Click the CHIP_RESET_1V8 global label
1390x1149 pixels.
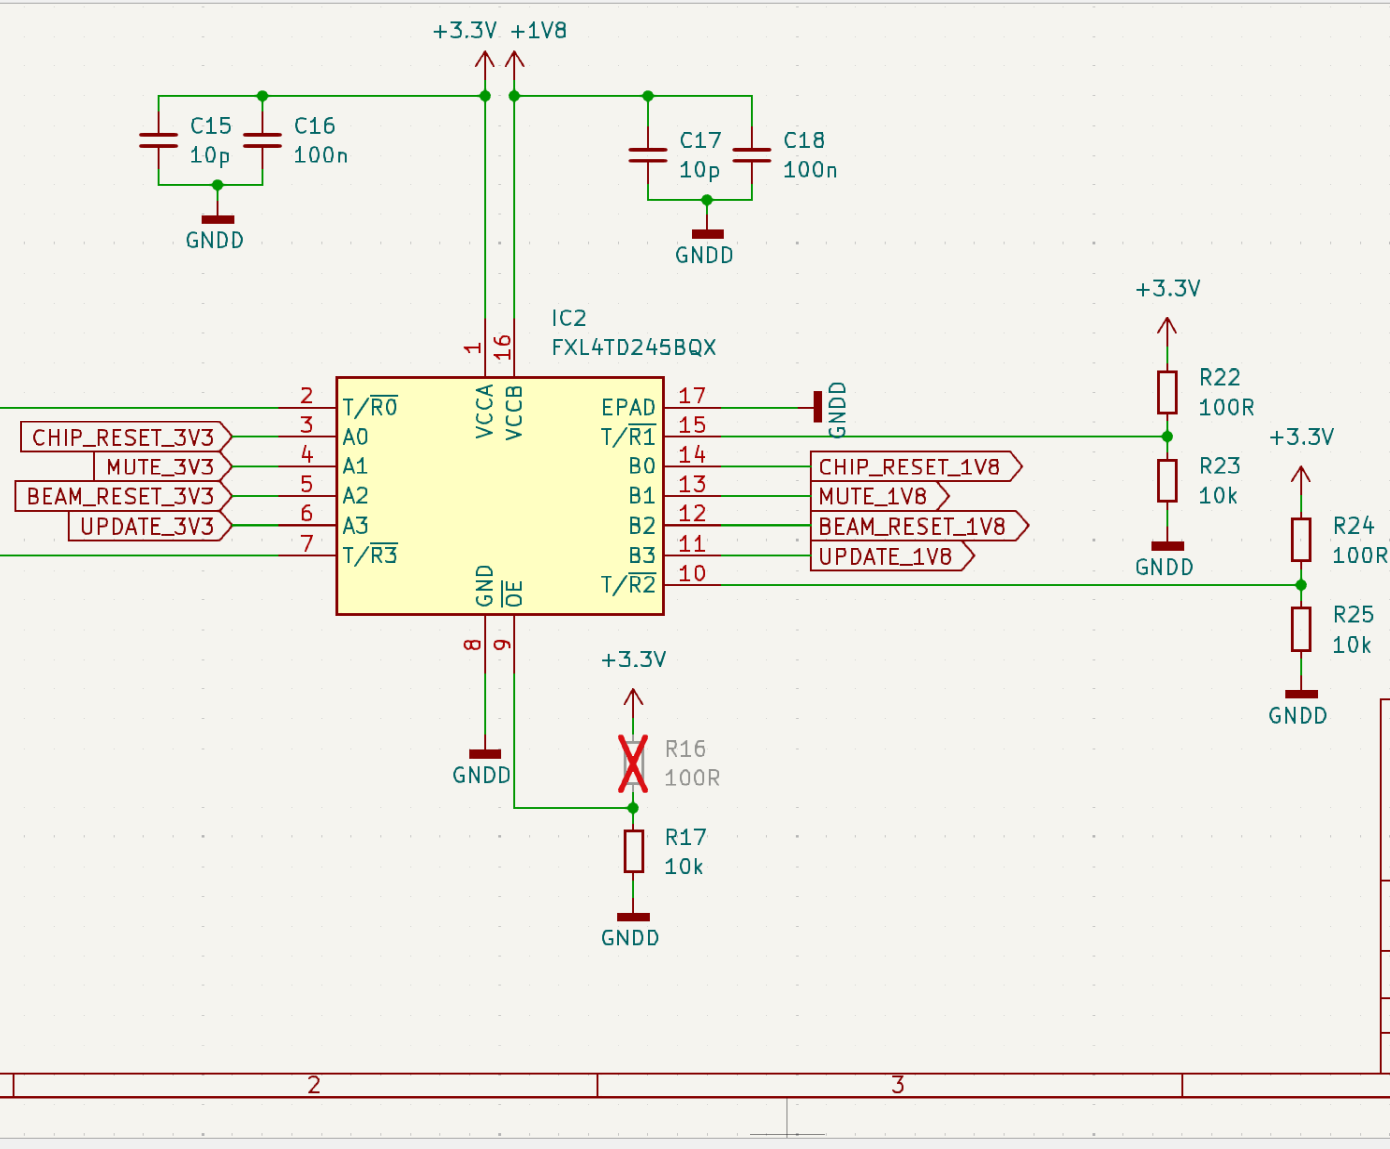tap(912, 467)
